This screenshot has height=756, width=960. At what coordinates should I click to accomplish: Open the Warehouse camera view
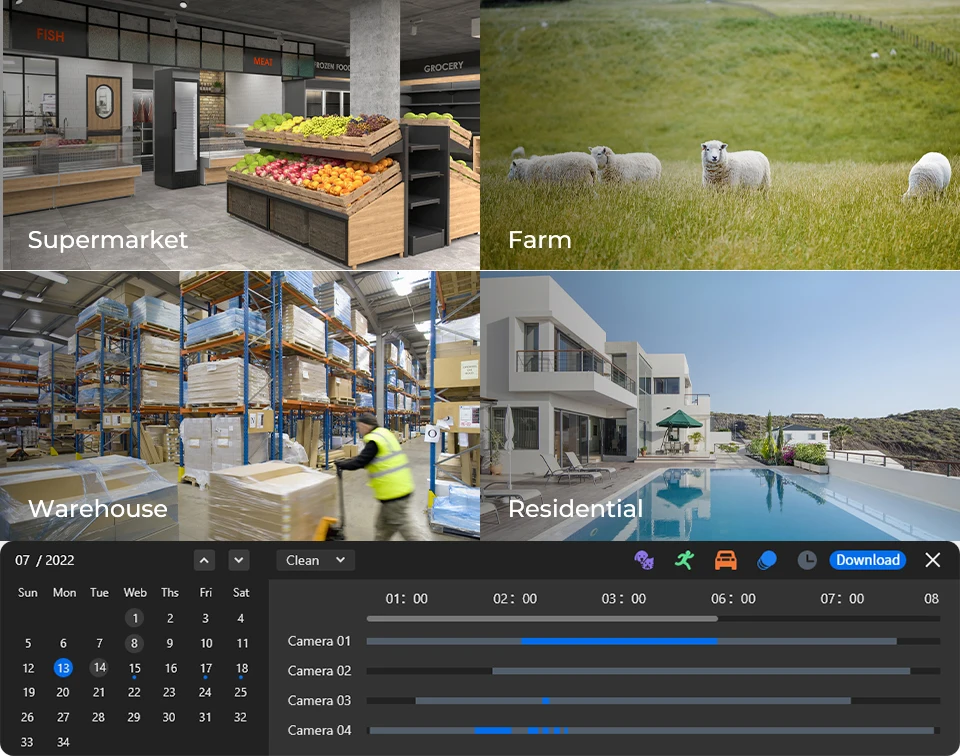[240, 406]
